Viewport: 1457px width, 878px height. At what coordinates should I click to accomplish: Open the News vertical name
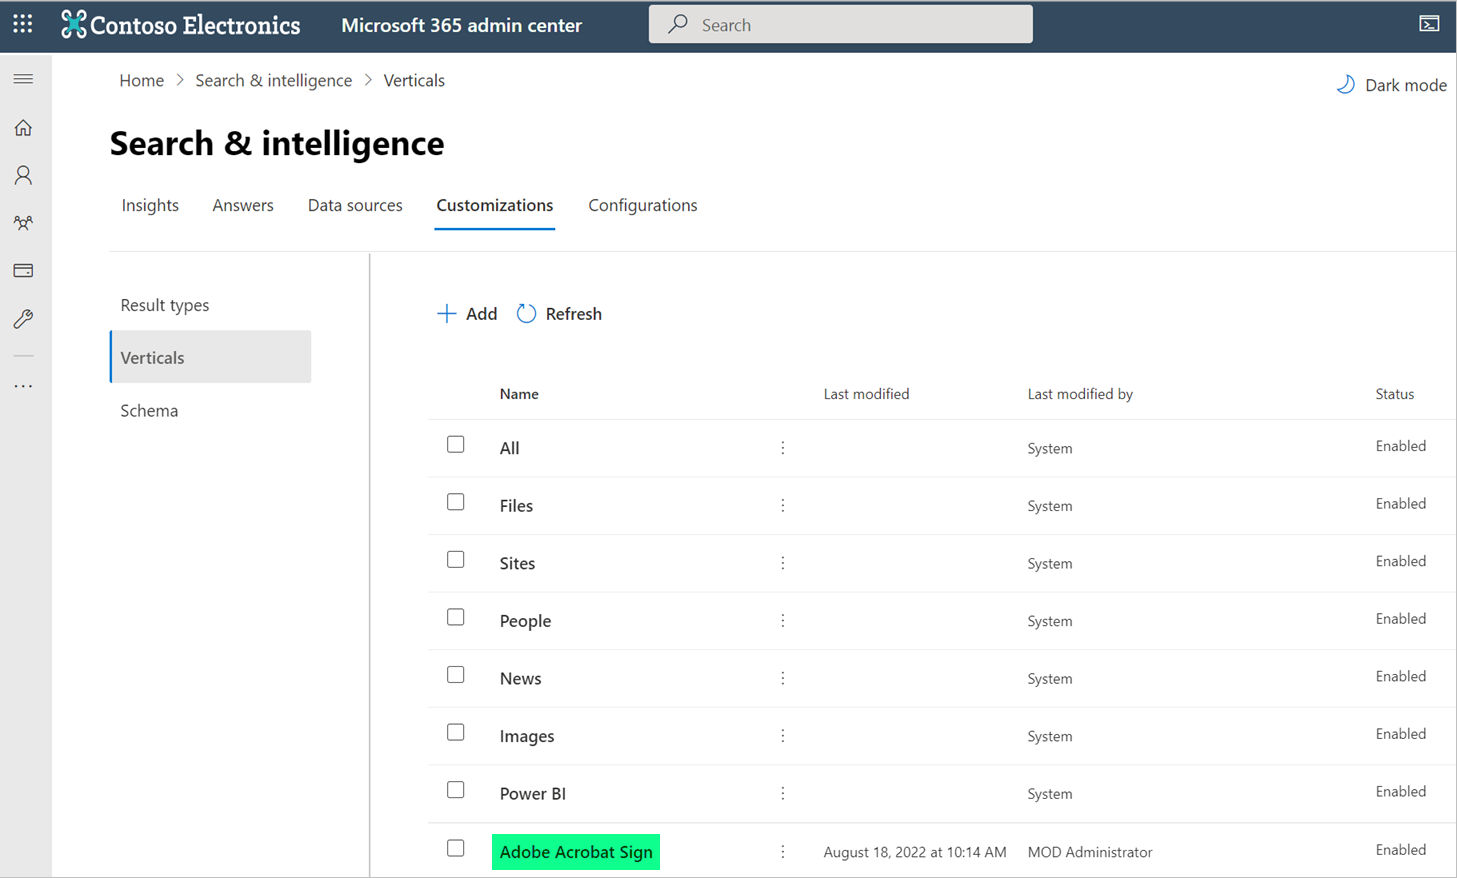pos(521,678)
